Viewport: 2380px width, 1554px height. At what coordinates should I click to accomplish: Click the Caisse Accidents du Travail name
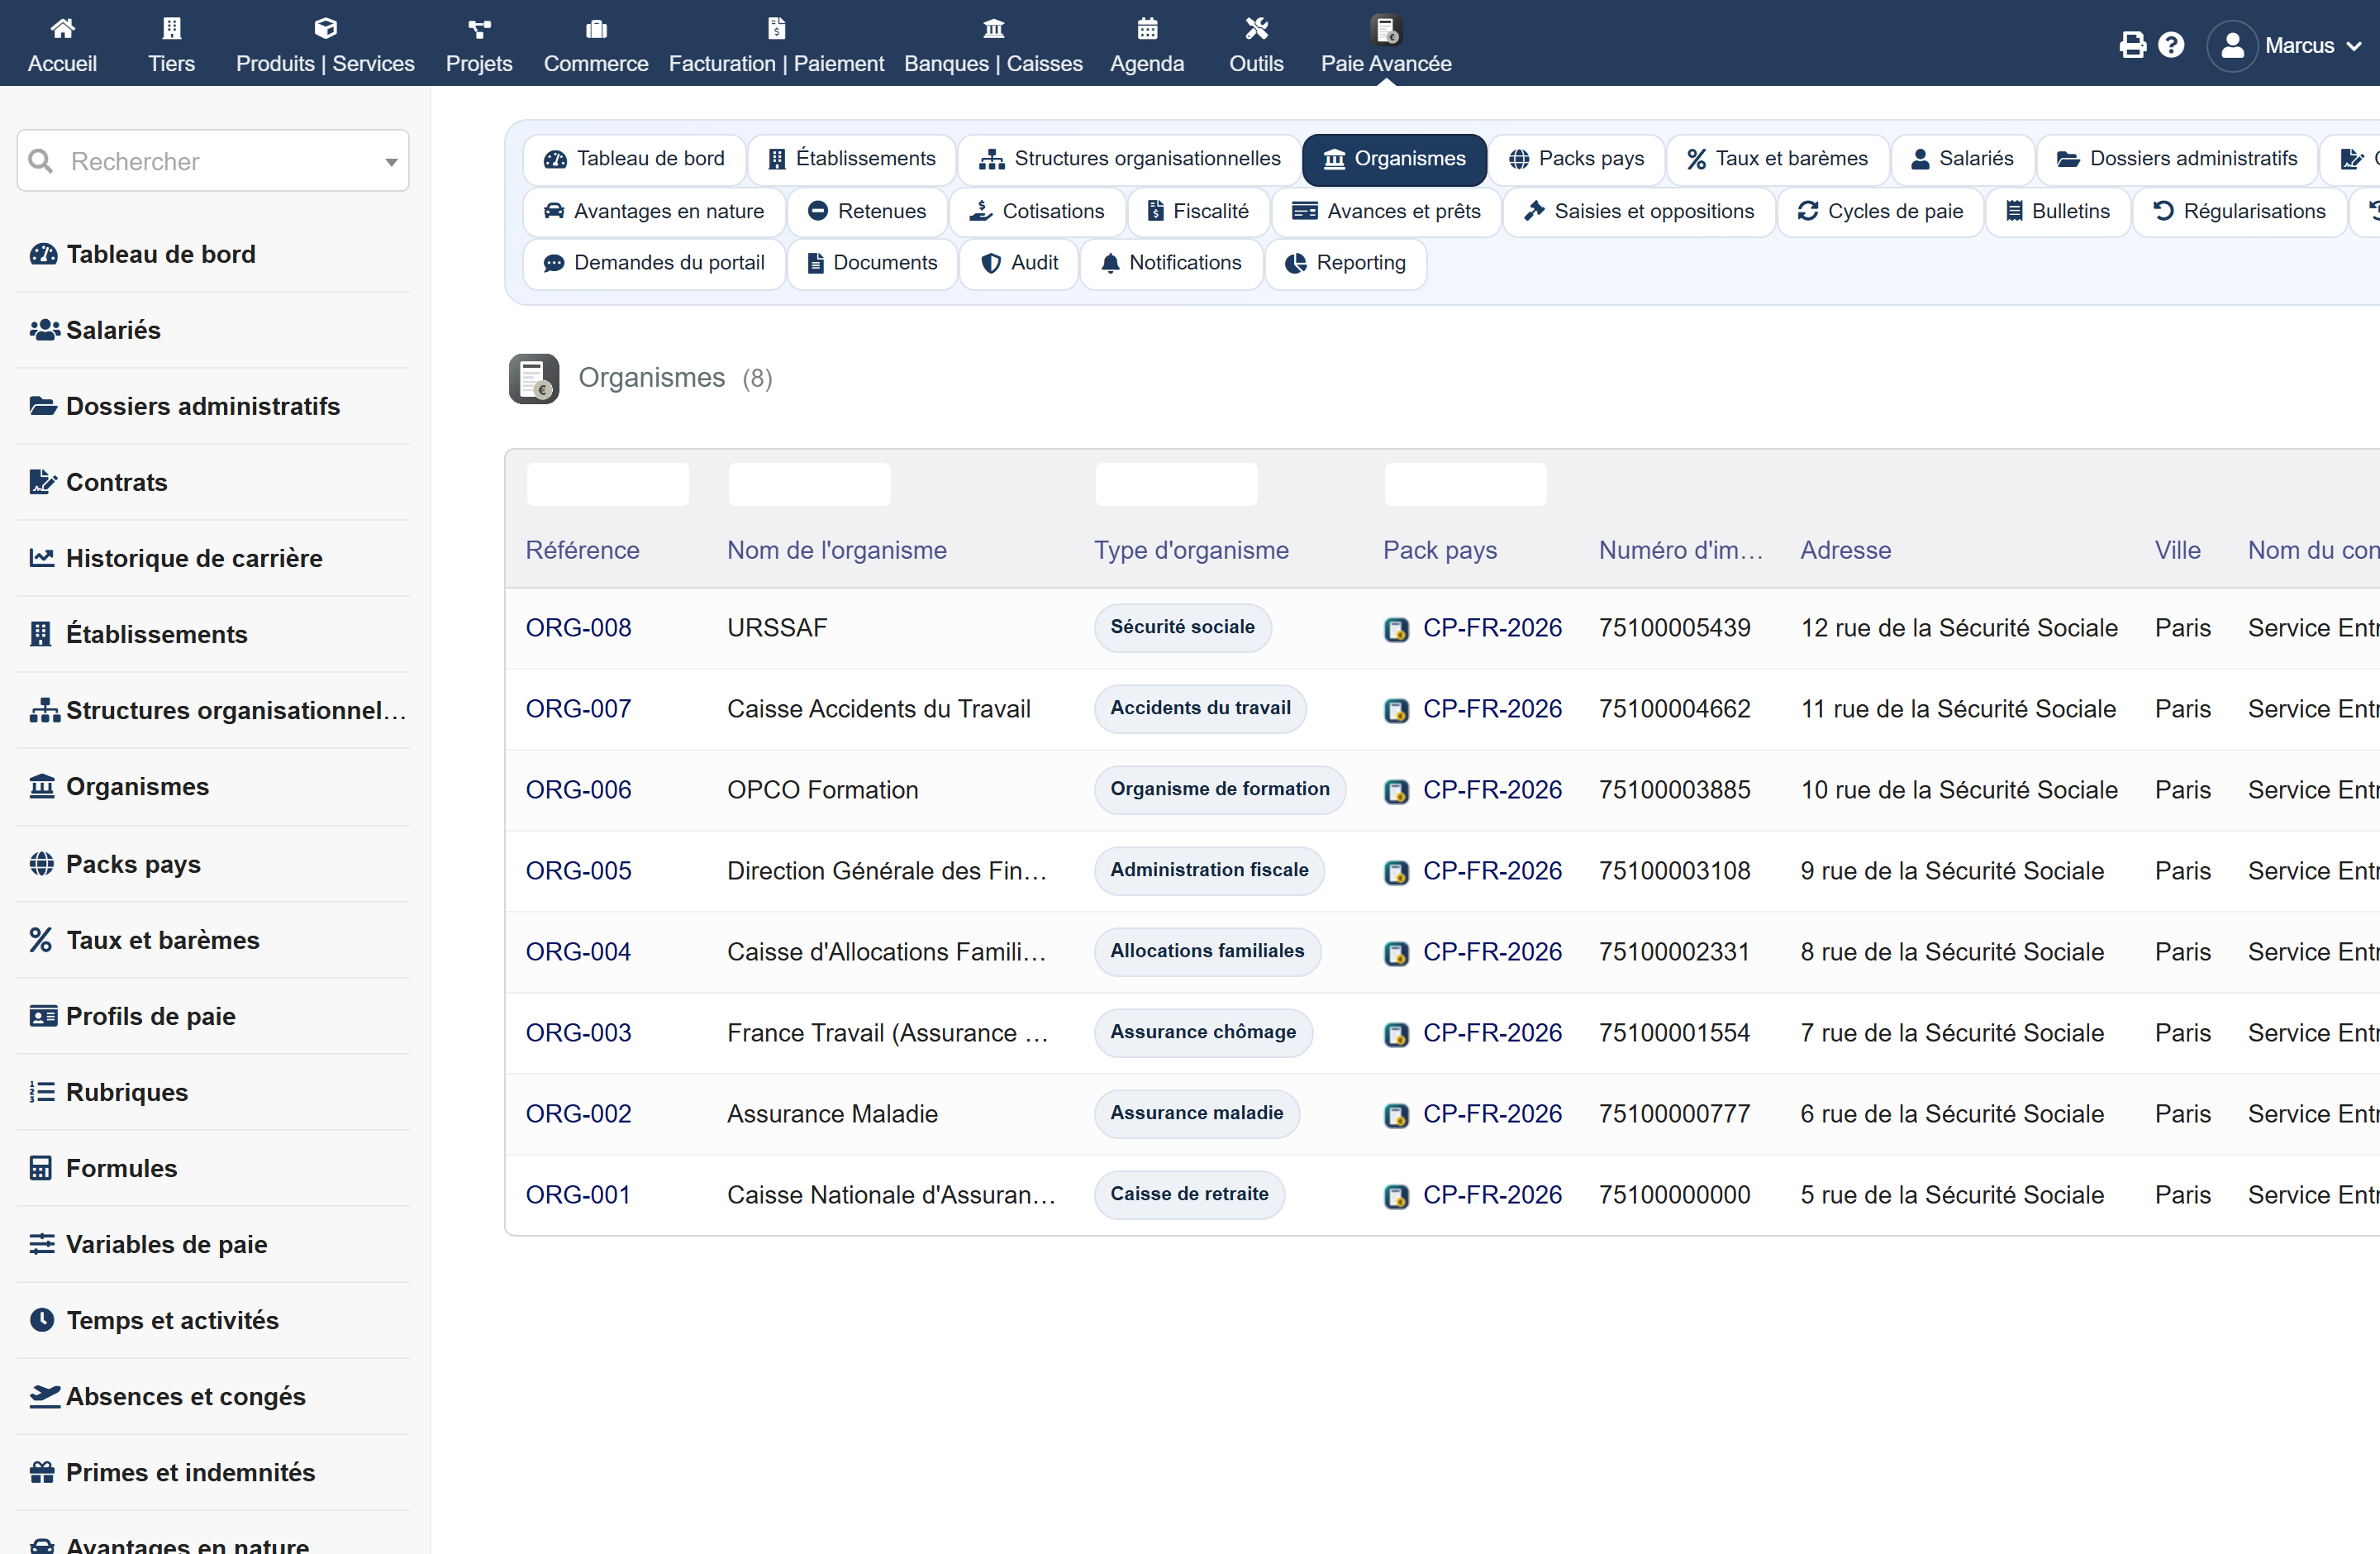[878, 709]
